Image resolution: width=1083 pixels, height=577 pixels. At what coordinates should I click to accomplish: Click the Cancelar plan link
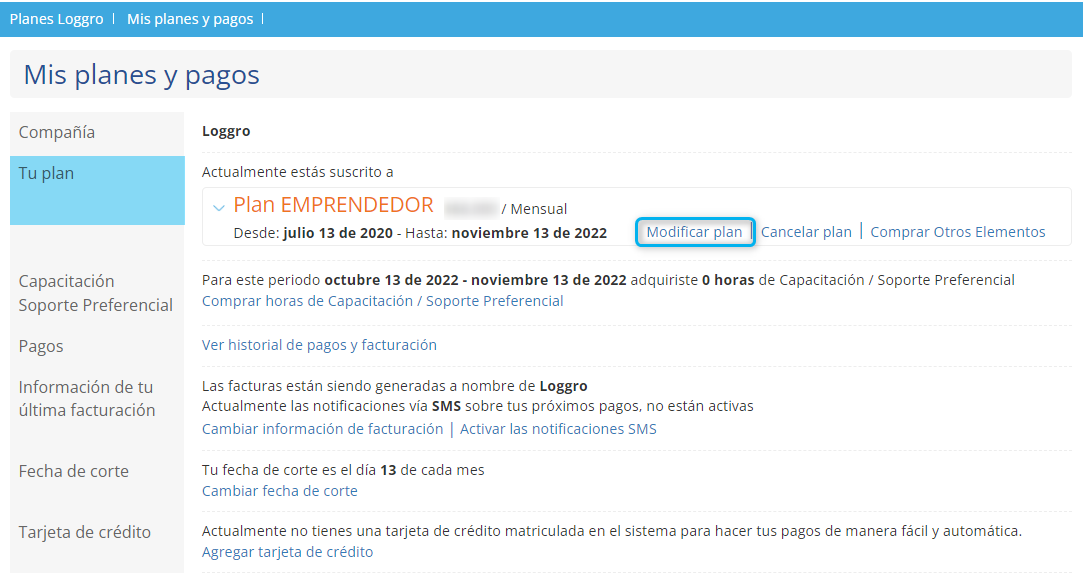(806, 232)
